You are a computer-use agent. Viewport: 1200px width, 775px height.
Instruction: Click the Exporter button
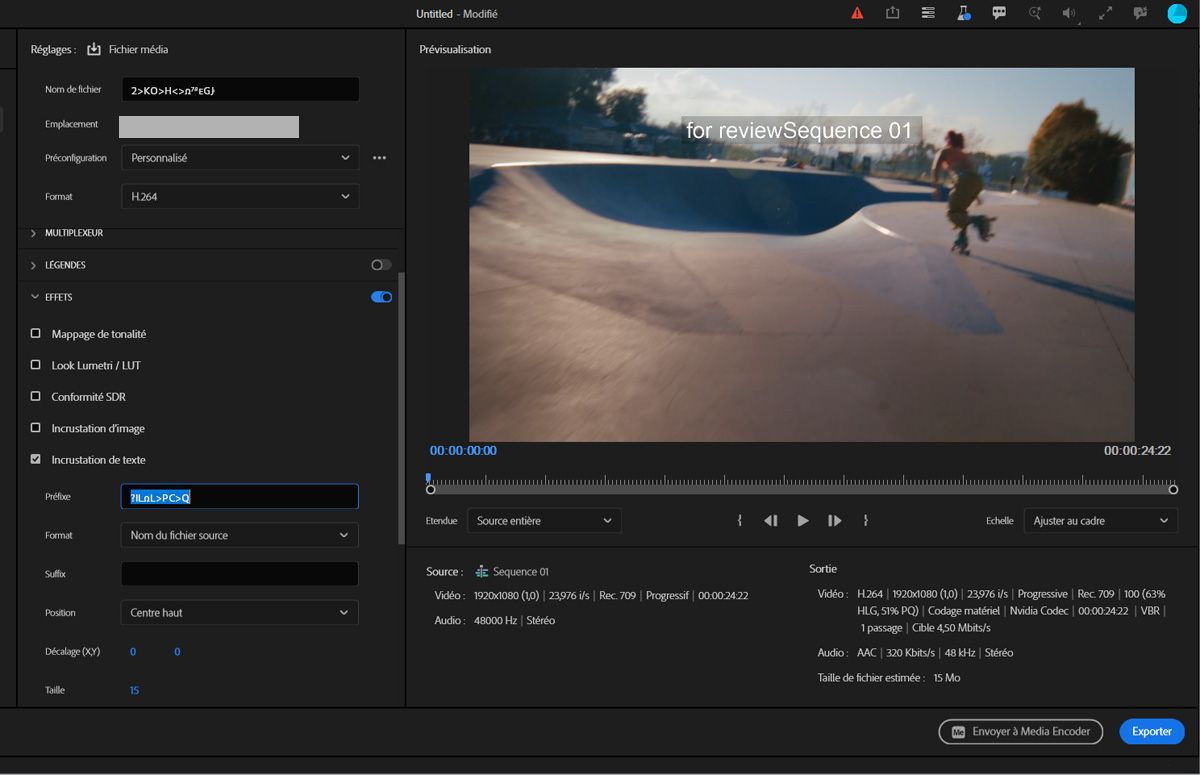(1151, 732)
